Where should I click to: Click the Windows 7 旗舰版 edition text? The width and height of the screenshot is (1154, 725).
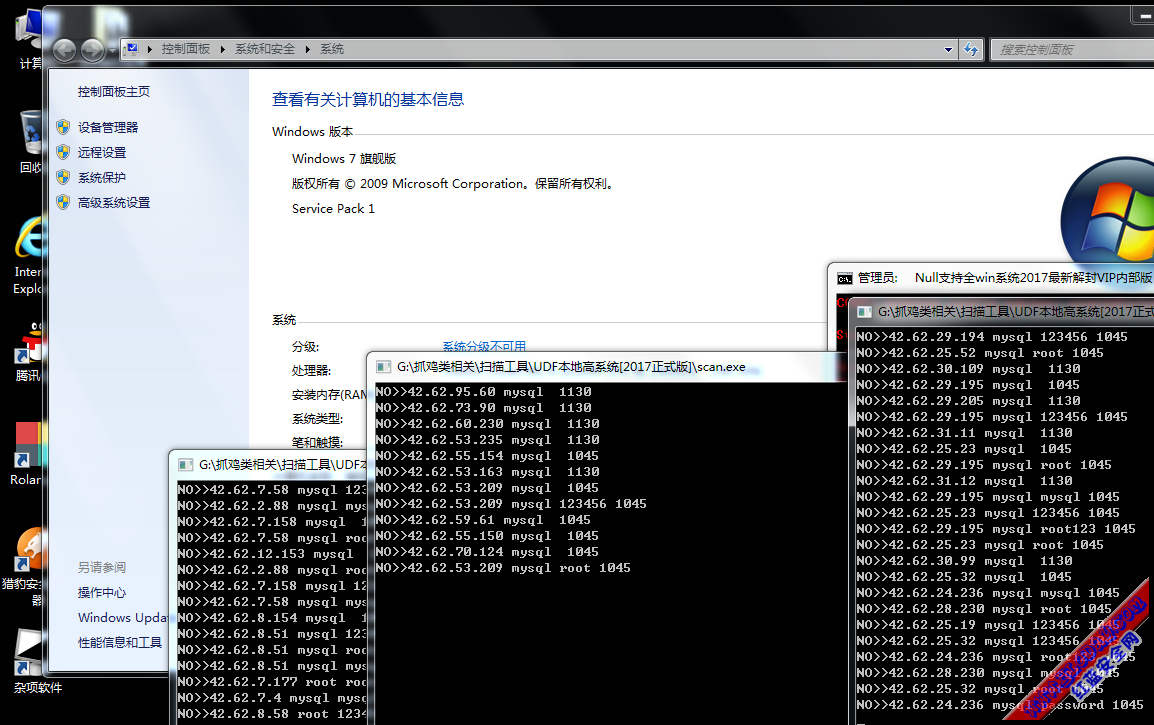pos(344,158)
